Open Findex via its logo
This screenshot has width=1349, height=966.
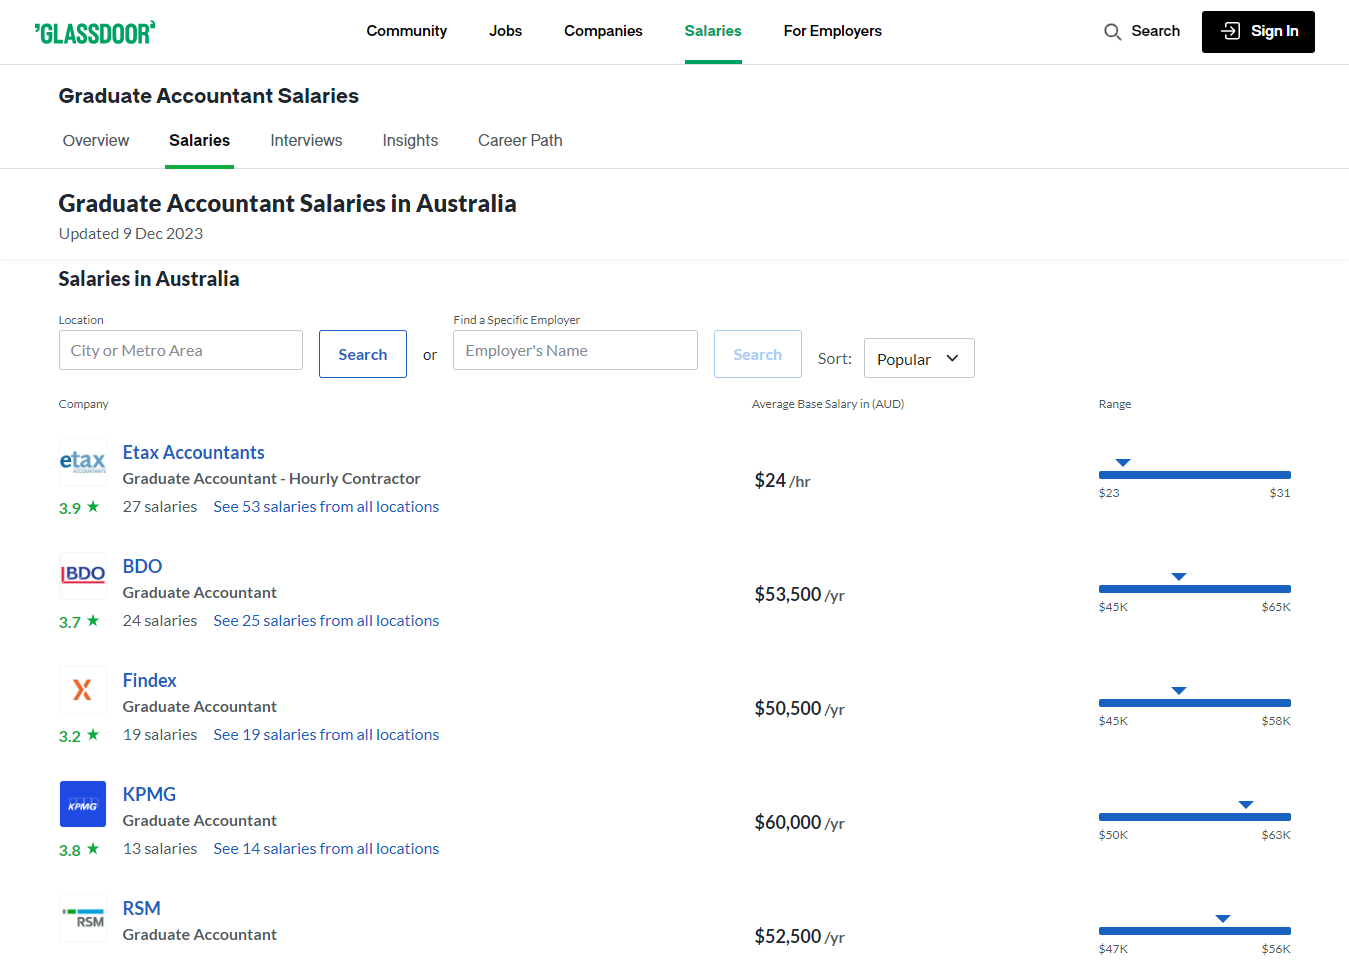pos(82,689)
